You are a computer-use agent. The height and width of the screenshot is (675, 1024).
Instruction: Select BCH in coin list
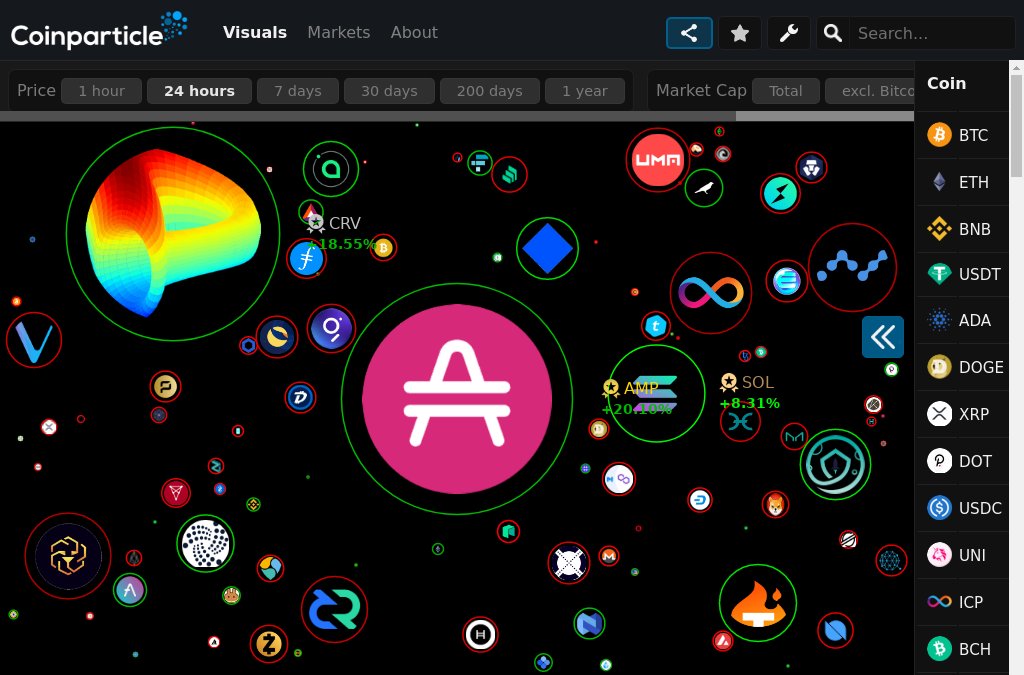[962, 649]
